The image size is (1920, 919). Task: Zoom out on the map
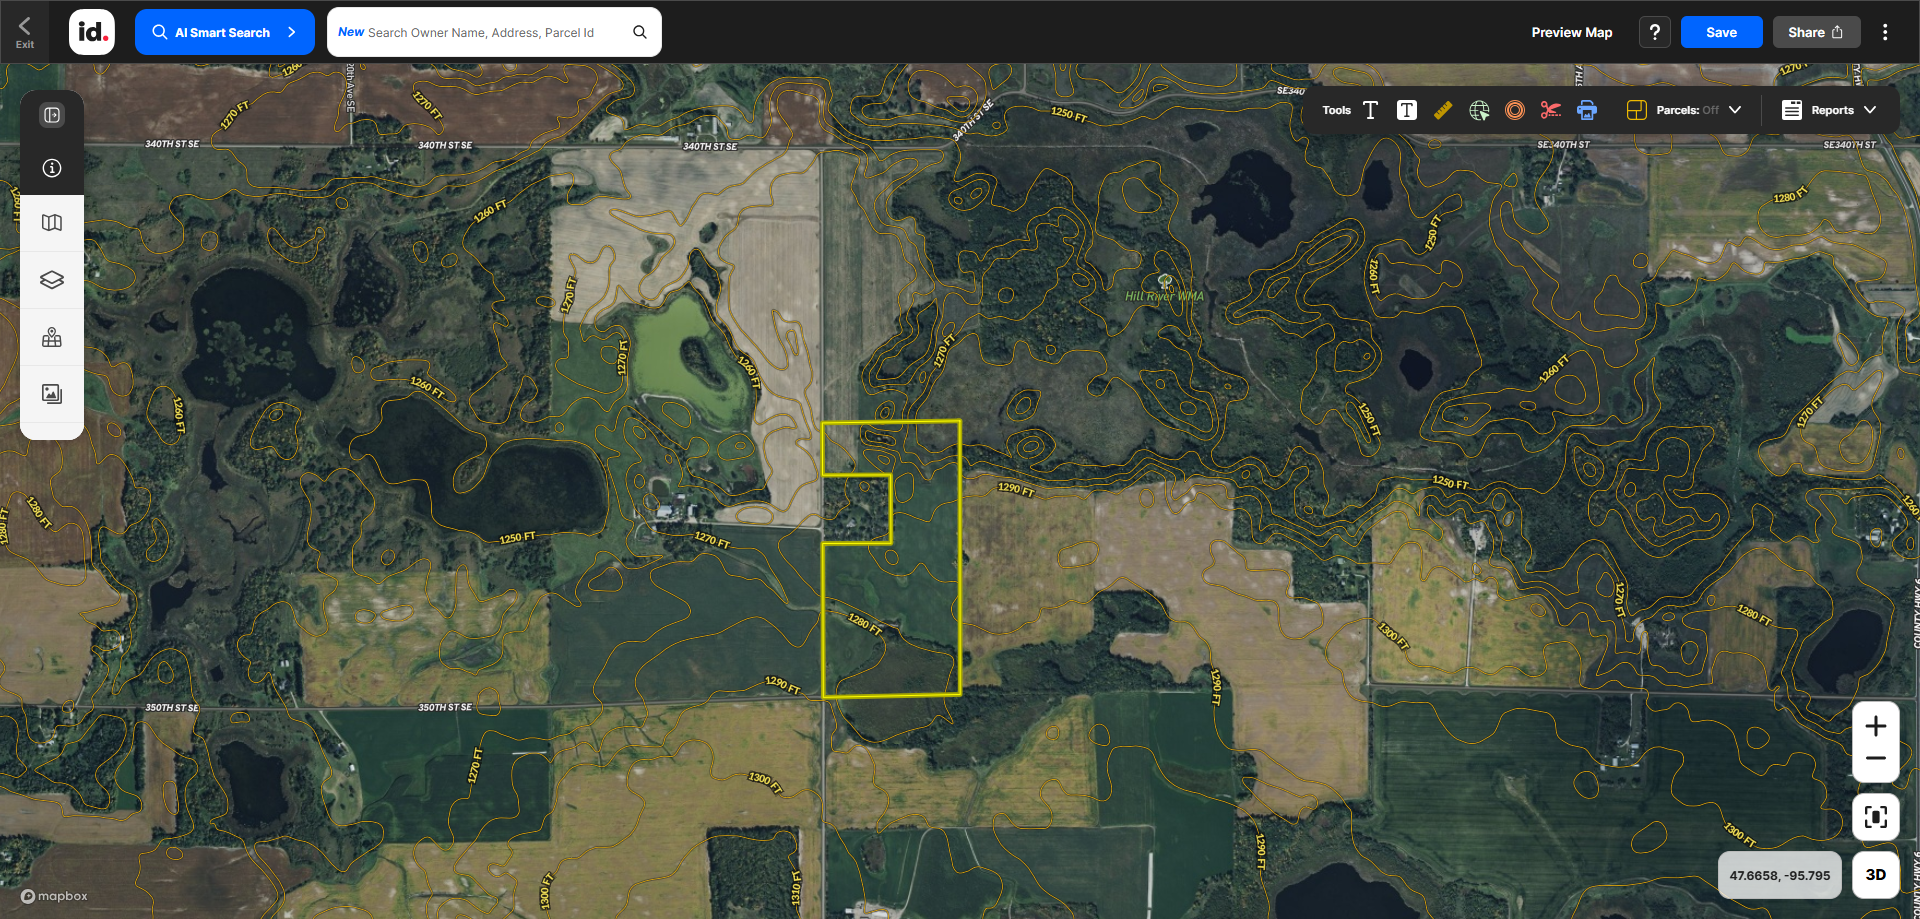click(1876, 759)
